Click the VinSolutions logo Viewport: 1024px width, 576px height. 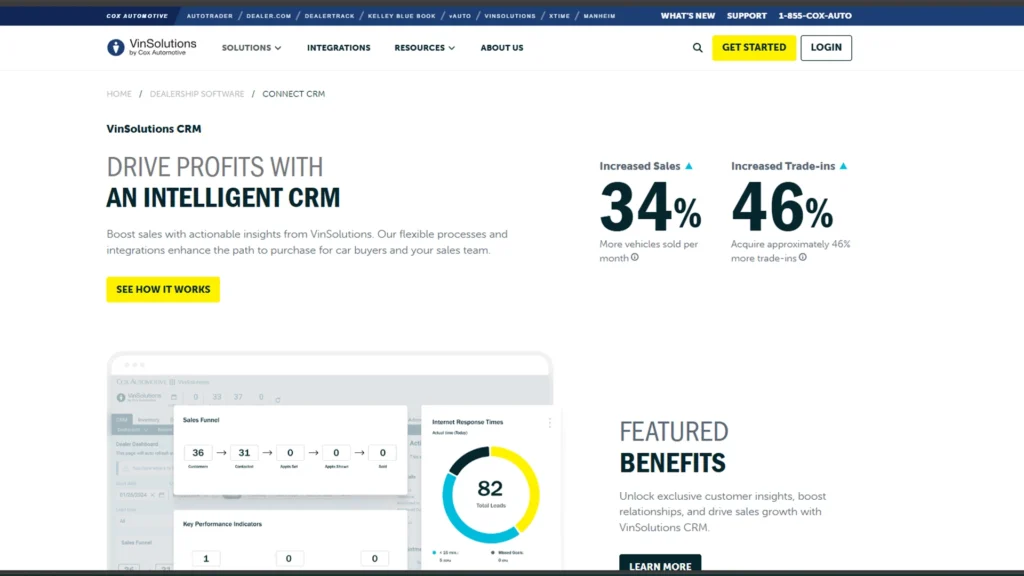[152, 47]
